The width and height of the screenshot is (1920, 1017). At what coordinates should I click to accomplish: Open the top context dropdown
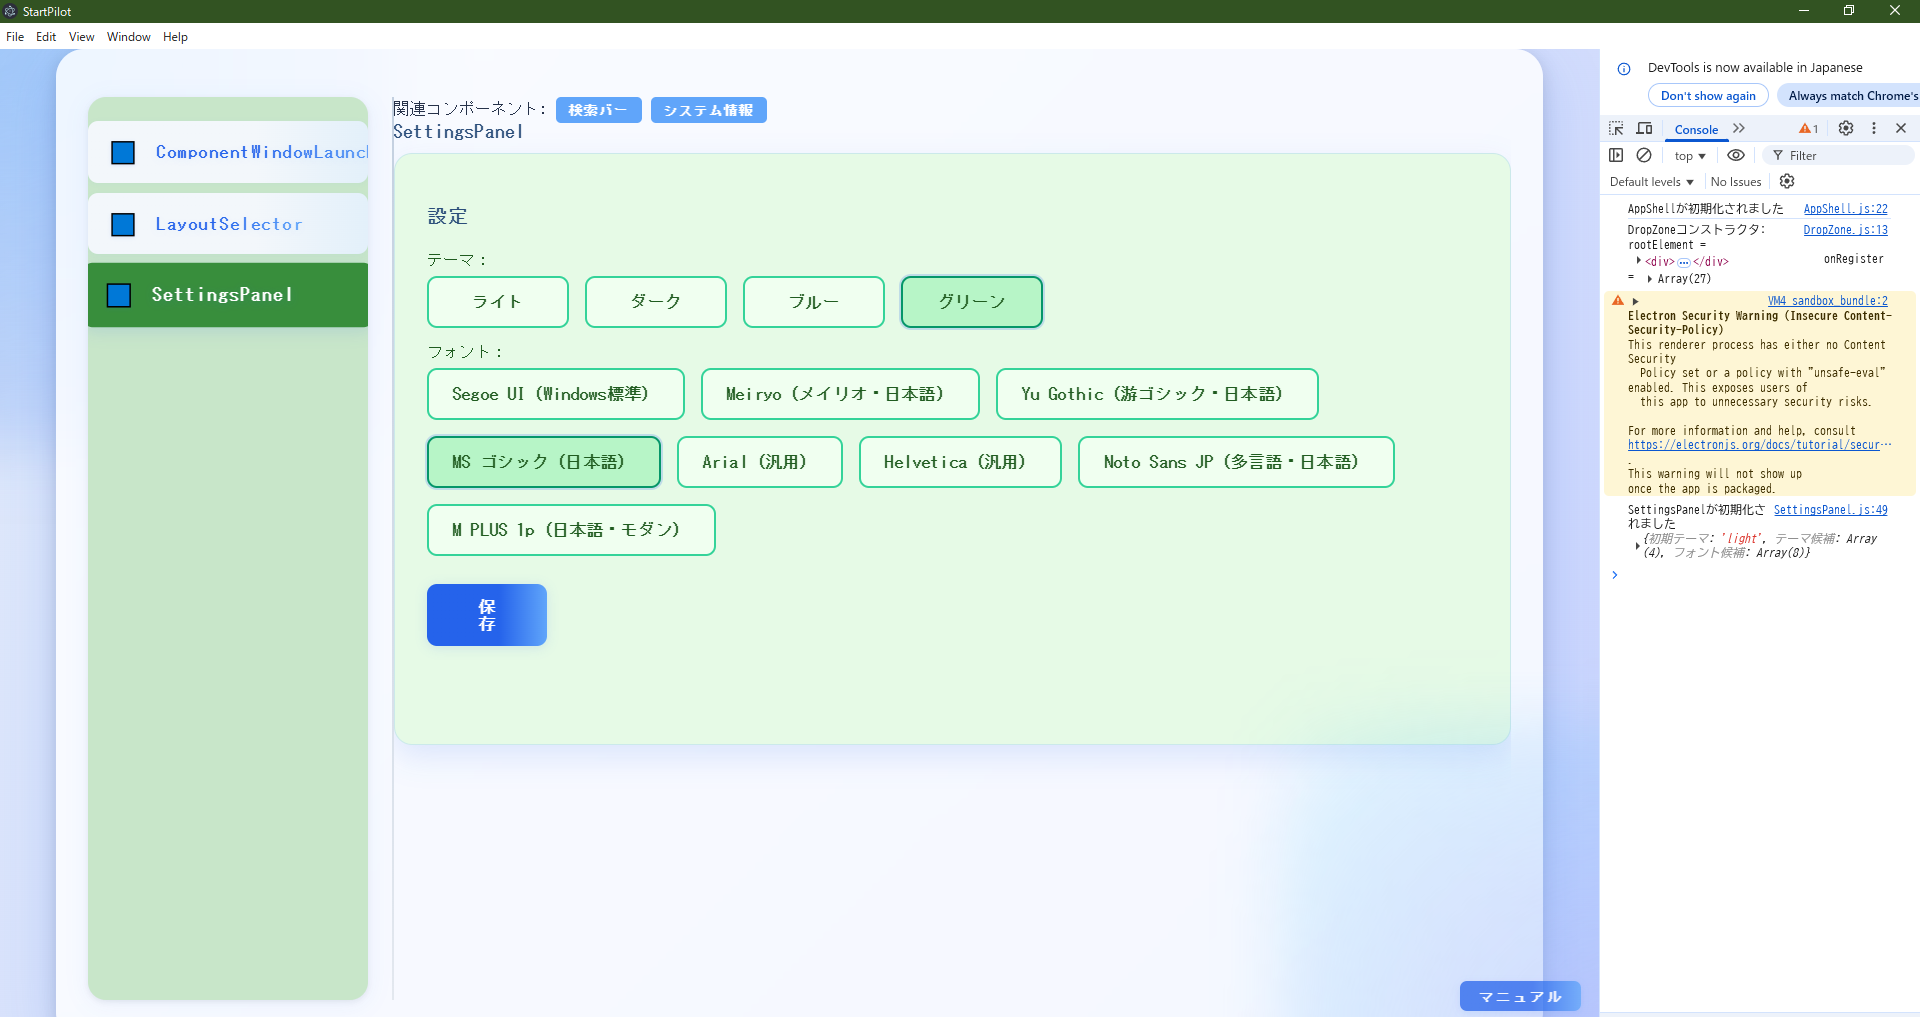coord(1690,156)
